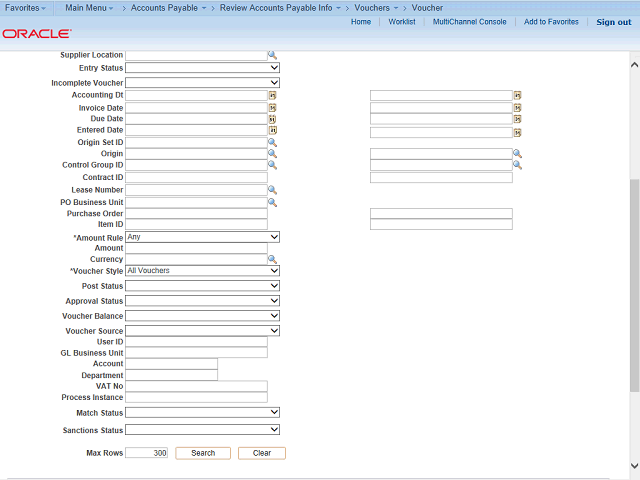Expand the Voucher Source dropdown
Image resolution: width=640 pixels, height=480 pixels.
(x=202, y=331)
